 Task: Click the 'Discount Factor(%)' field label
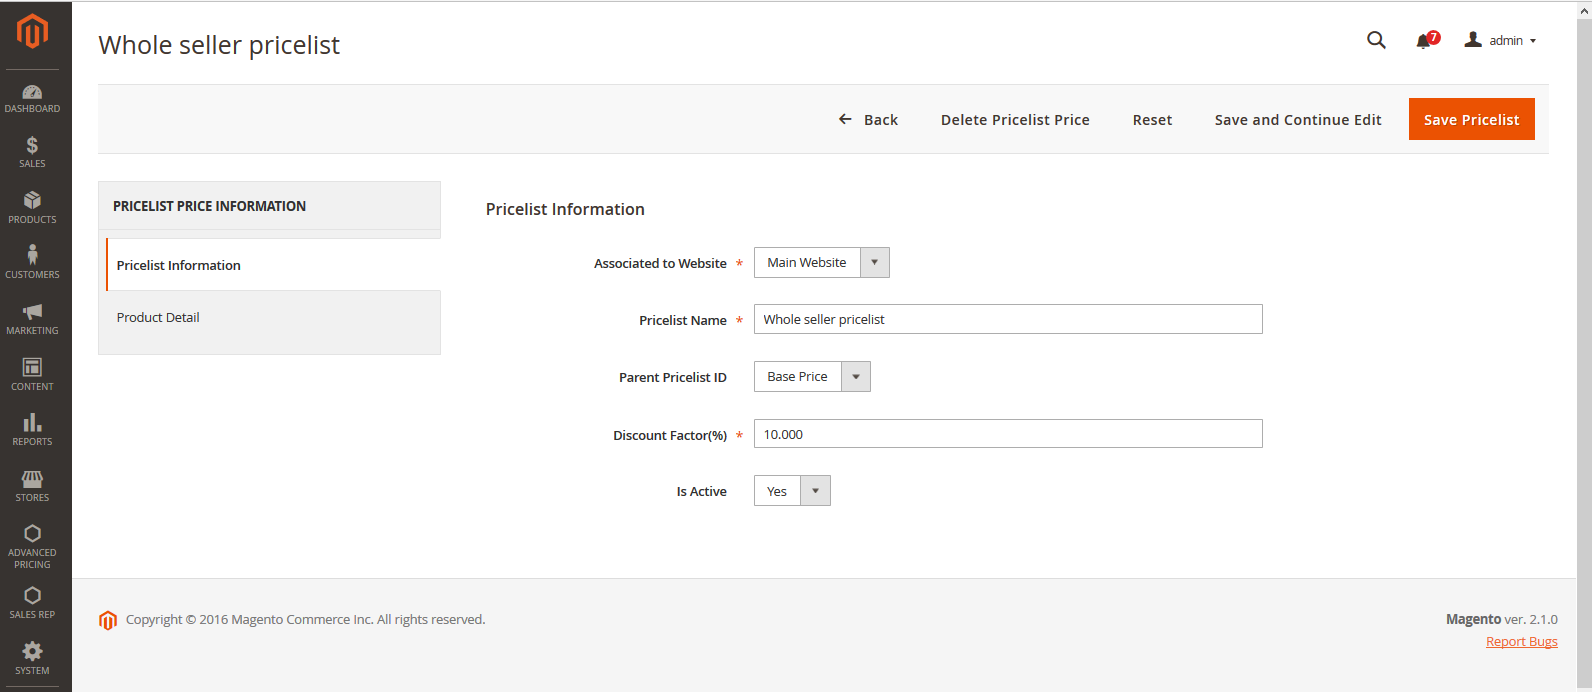[x=670, y=436]
